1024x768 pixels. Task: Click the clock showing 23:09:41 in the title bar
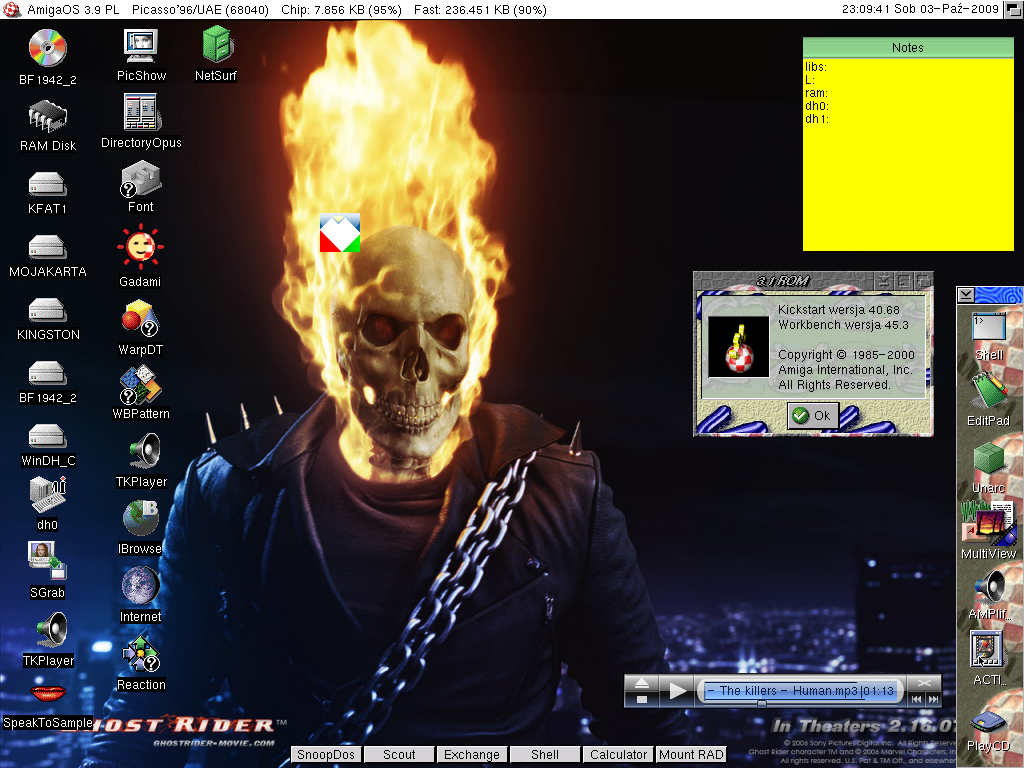click(x=865, y=9)
